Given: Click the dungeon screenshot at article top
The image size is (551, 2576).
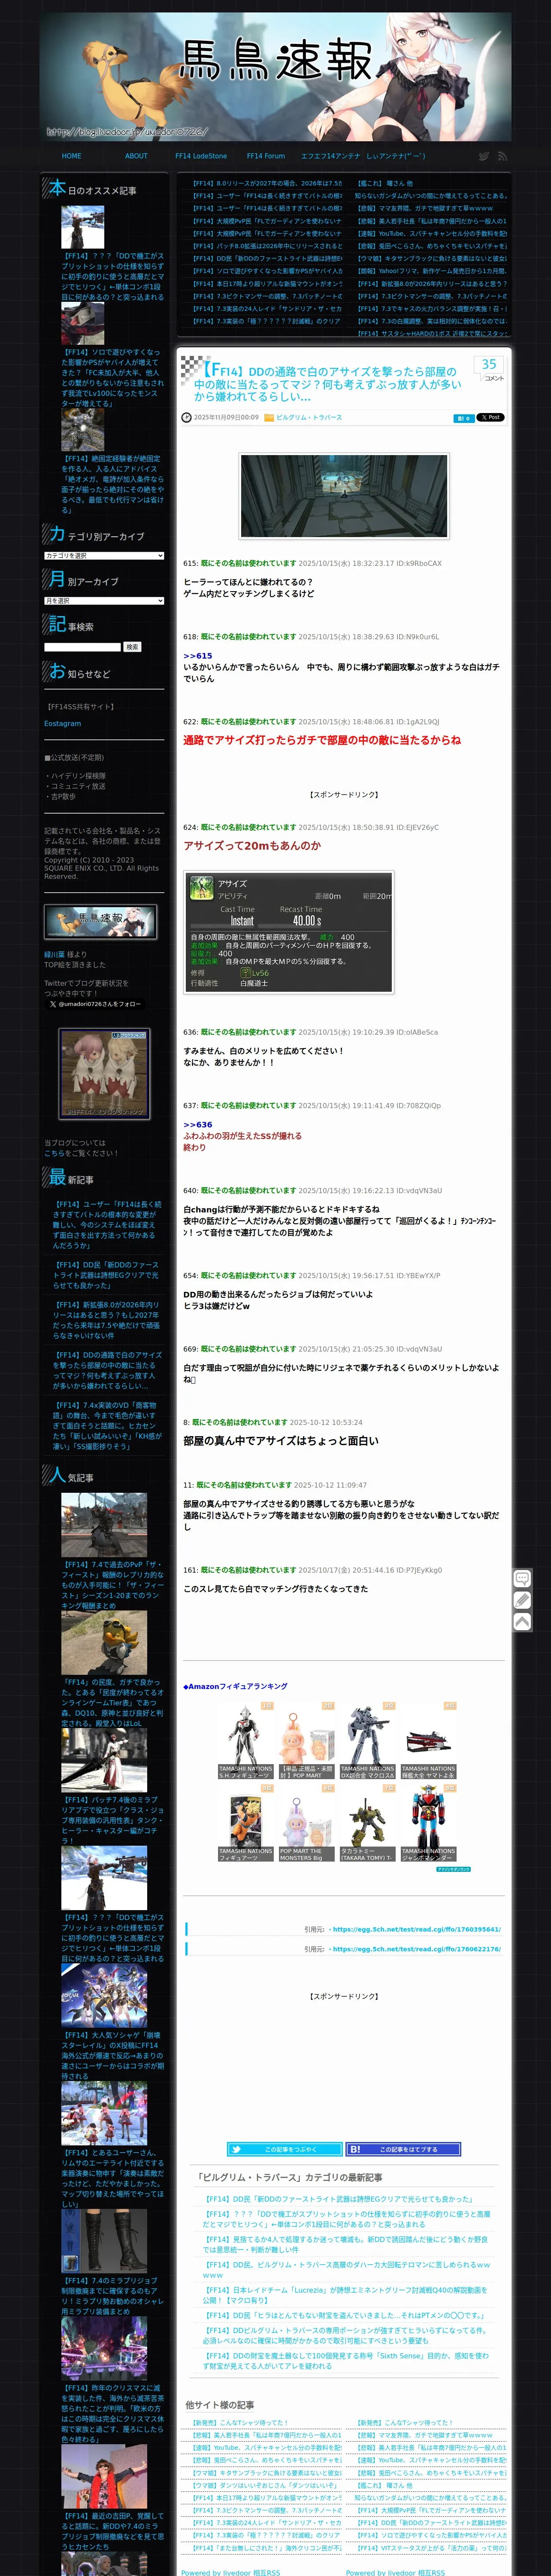Looking at the screenshot, I should pos(344,495).
